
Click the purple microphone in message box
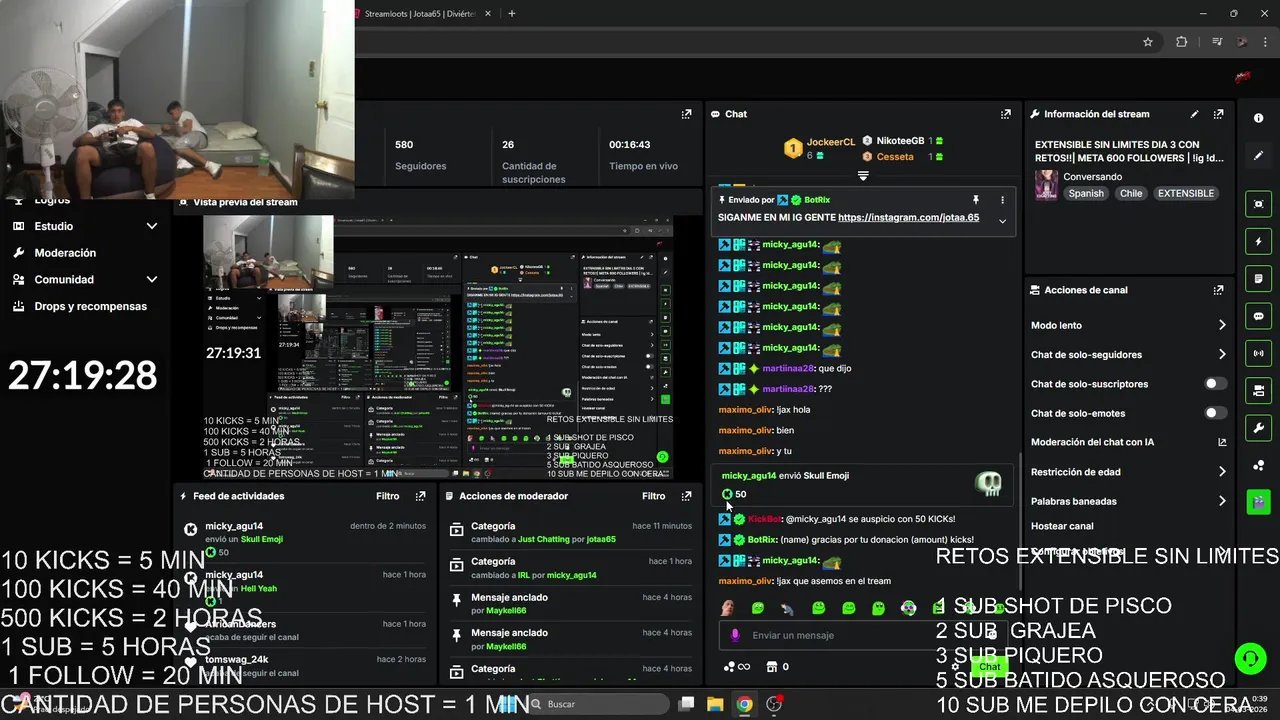point(735,635)
